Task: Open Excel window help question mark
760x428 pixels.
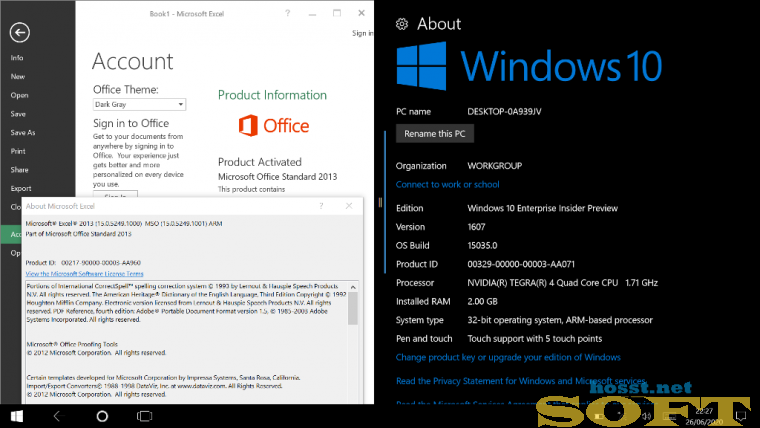Action: coord(287,13)
